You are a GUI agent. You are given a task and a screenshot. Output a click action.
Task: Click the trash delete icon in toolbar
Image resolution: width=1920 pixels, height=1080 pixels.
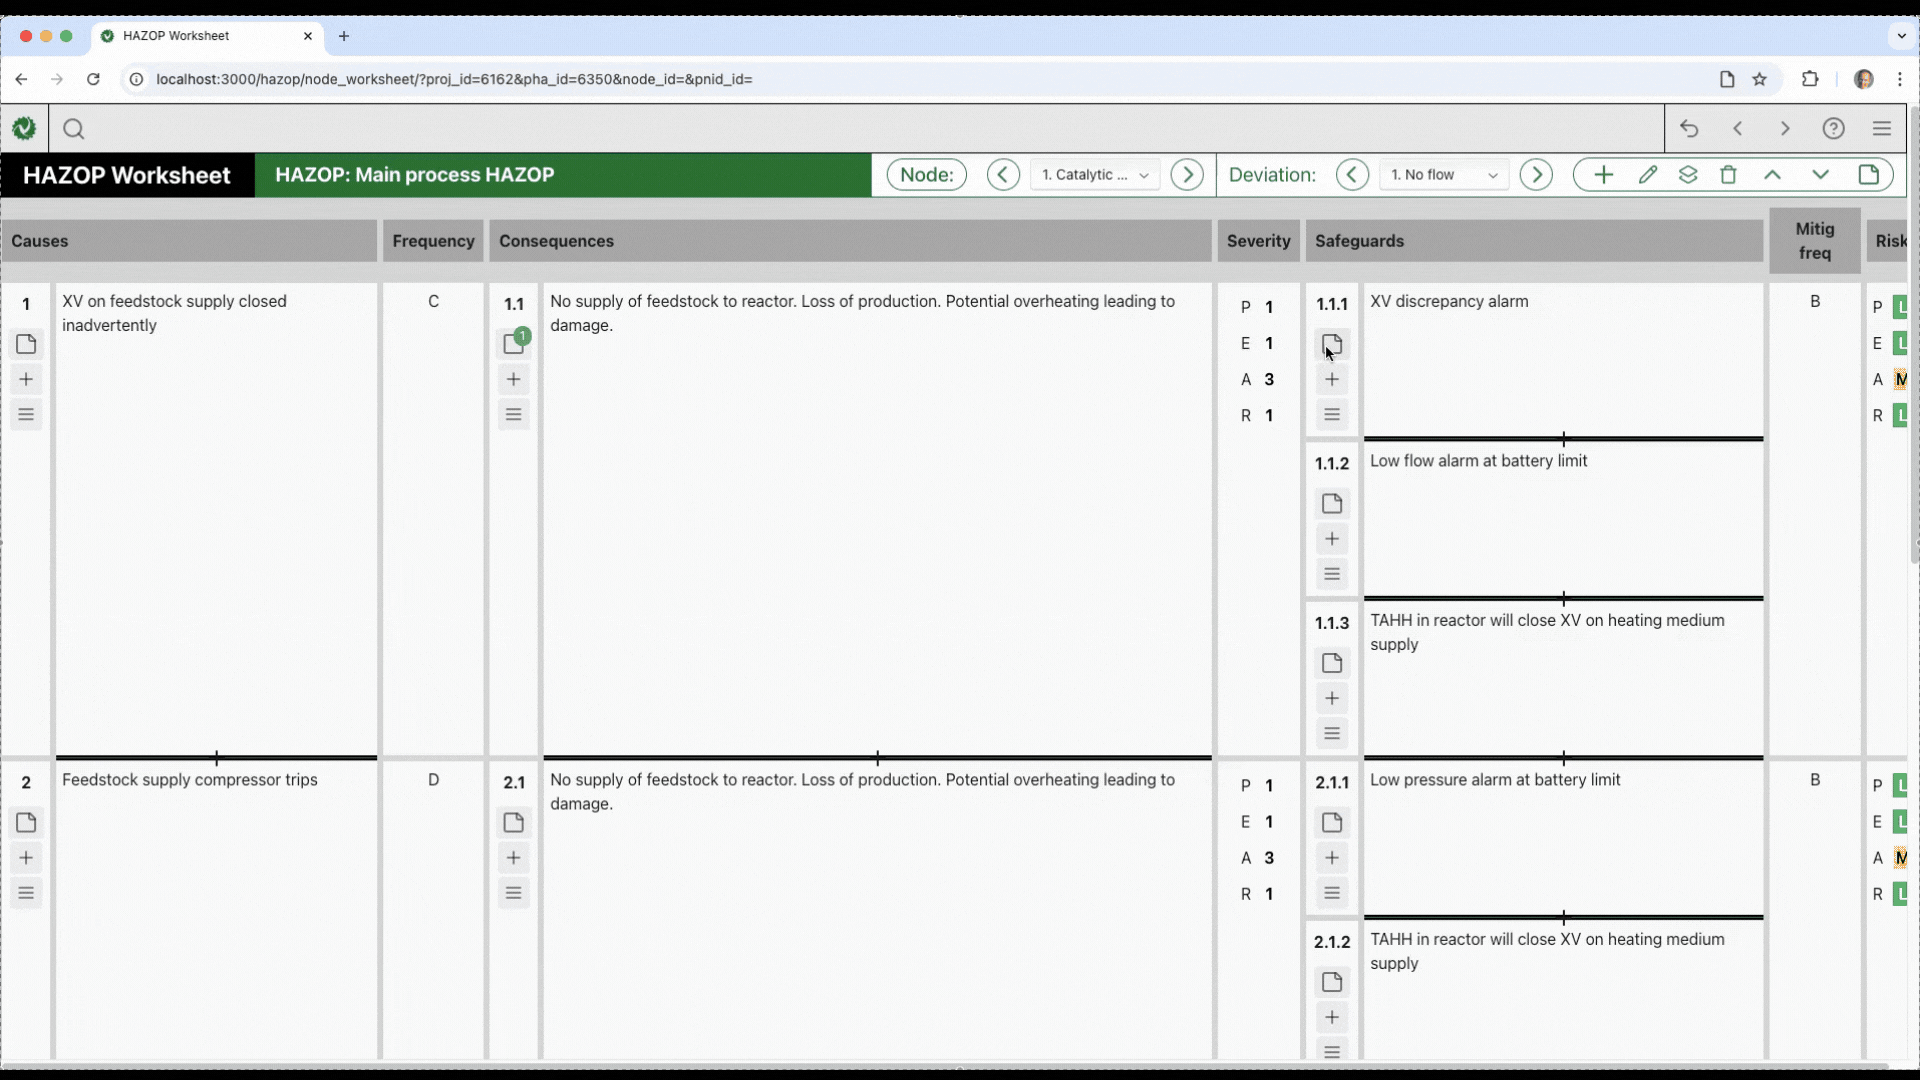pos(1728,175)
